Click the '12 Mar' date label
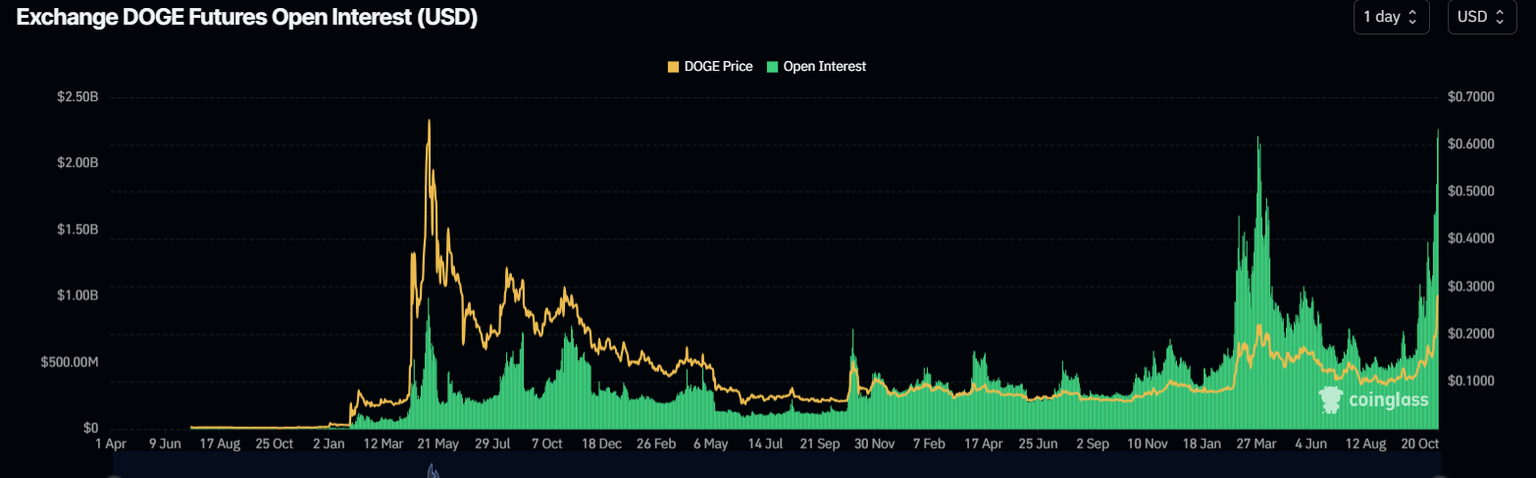 [385, 443]
